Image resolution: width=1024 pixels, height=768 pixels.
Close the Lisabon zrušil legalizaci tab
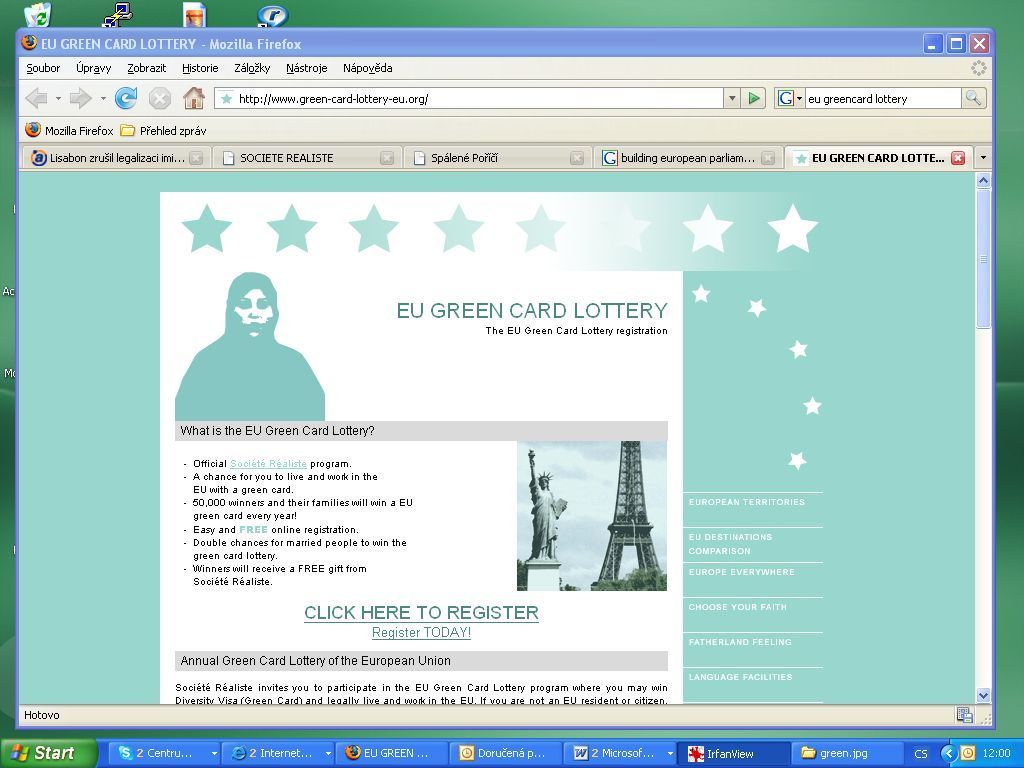click(196, 158)
